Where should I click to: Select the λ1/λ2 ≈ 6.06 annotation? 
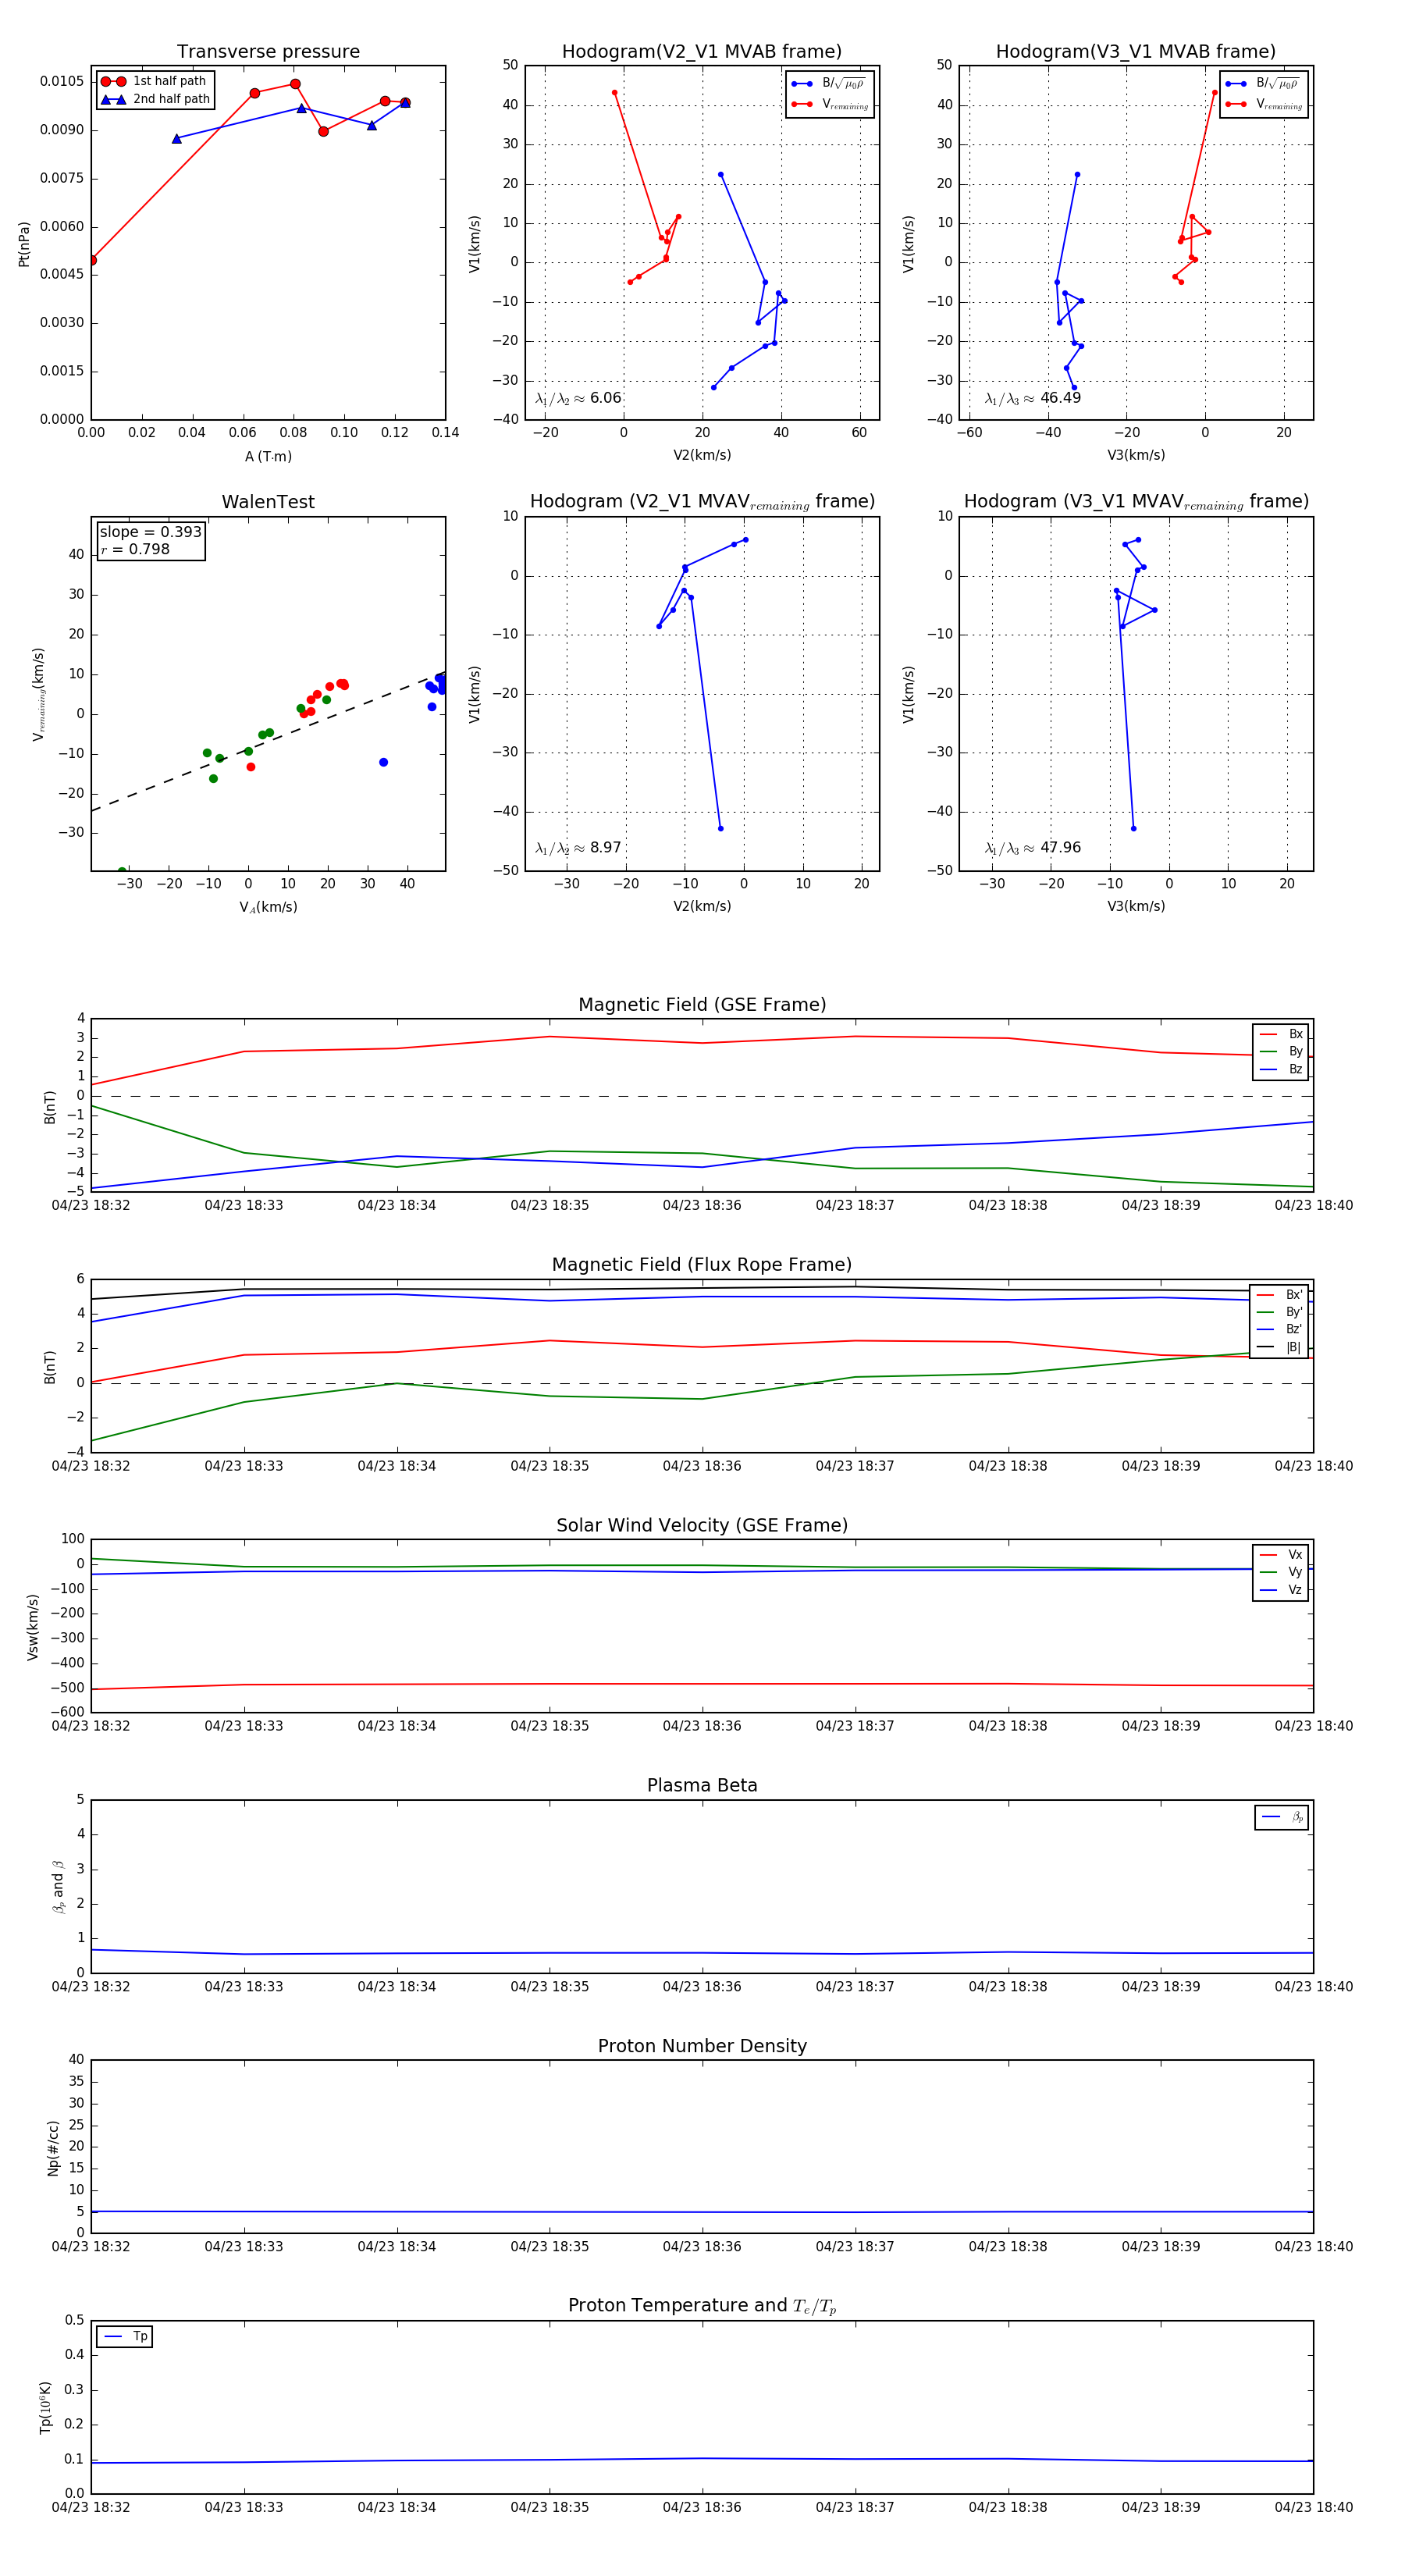coord(578,398)
